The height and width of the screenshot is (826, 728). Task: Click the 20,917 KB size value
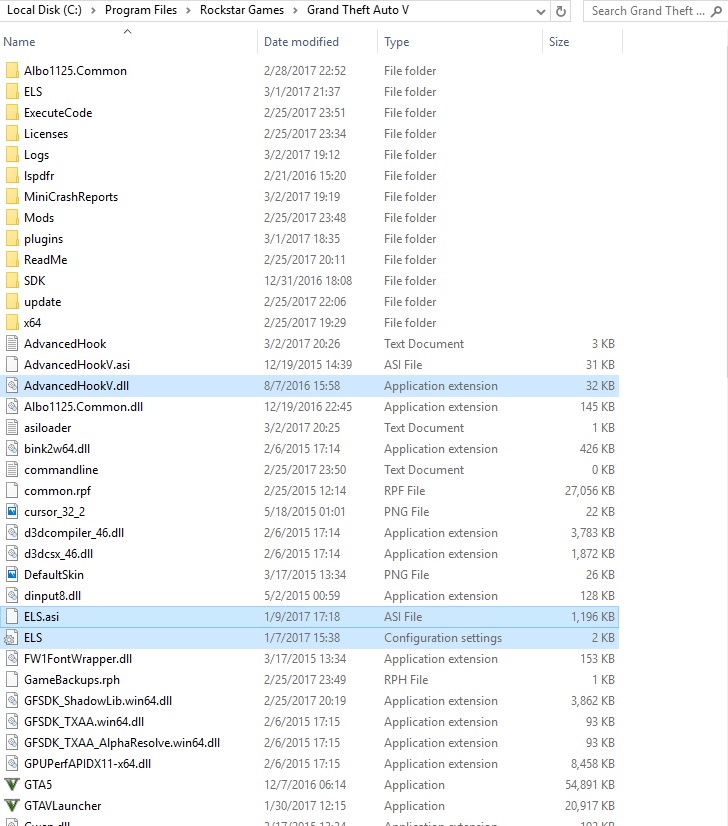(x=589, y=805)
